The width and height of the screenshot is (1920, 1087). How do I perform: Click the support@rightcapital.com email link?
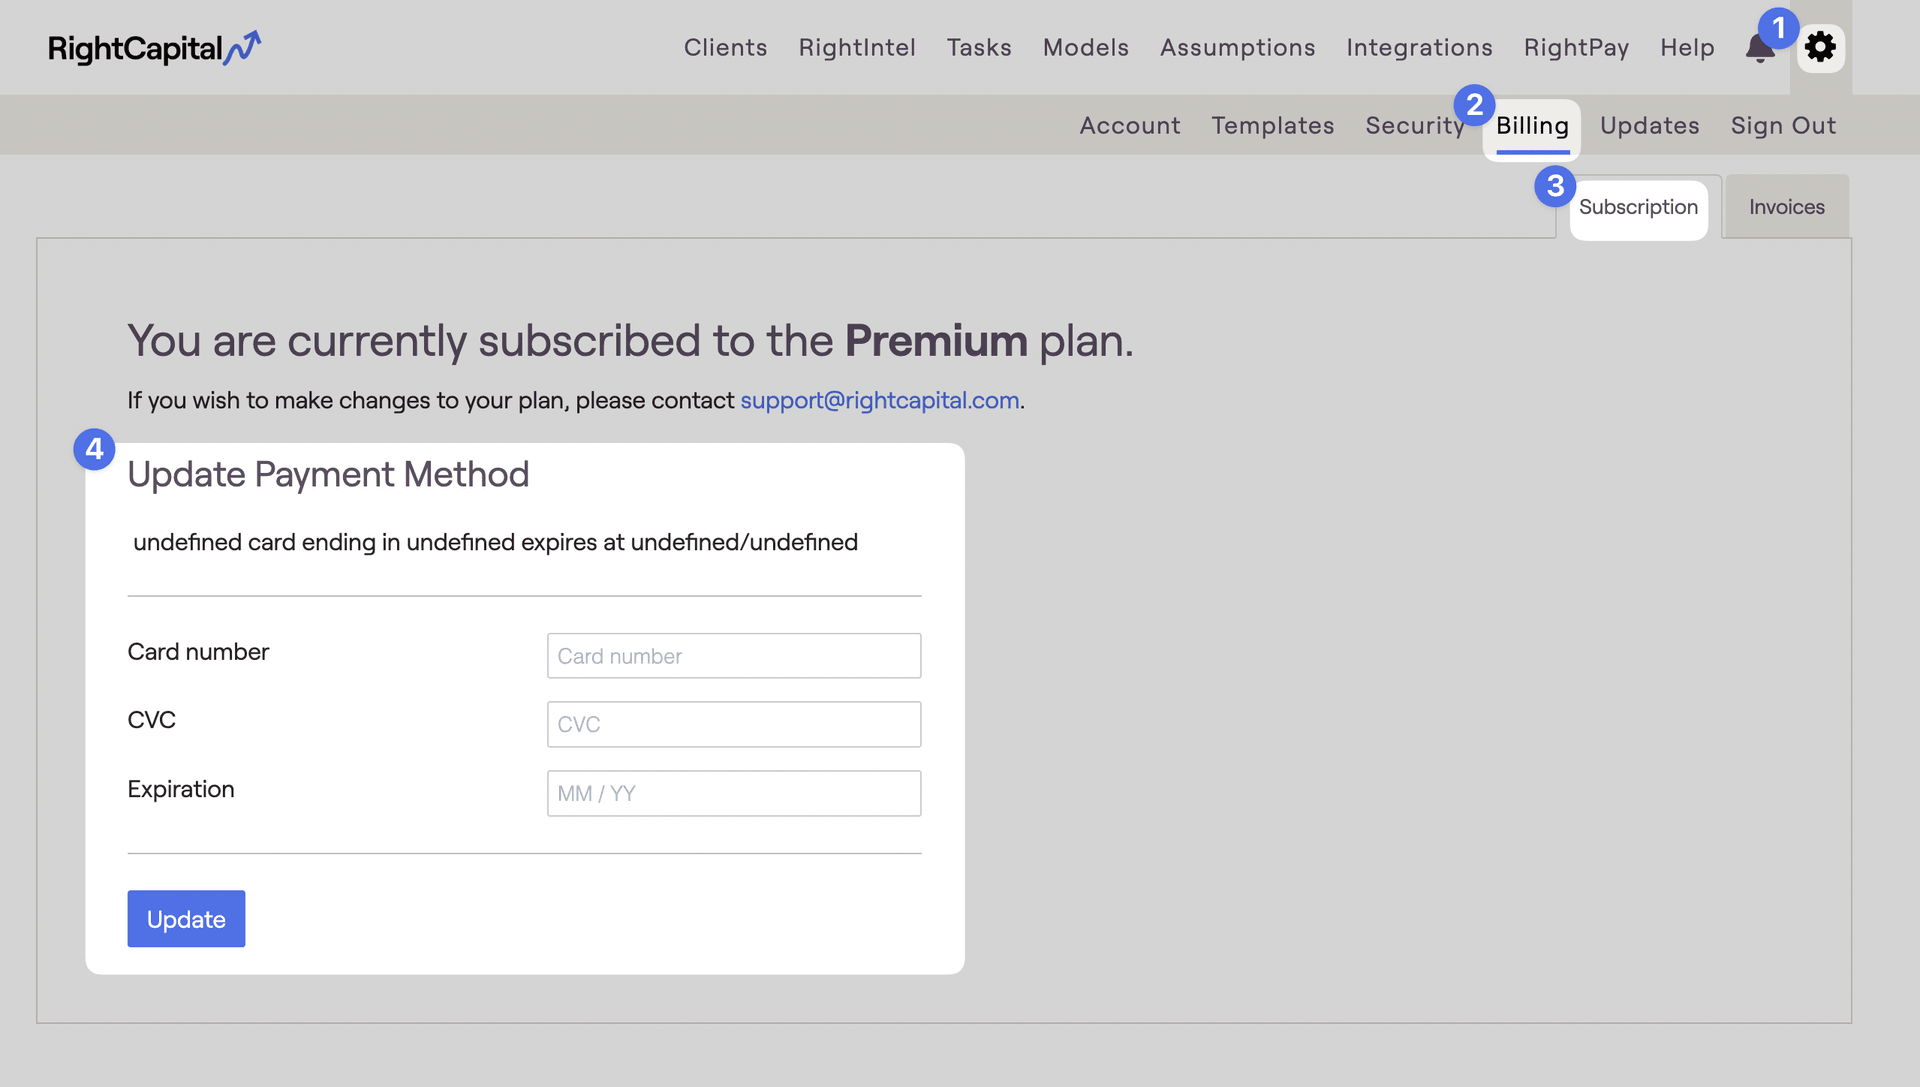(x=879, y=400)
